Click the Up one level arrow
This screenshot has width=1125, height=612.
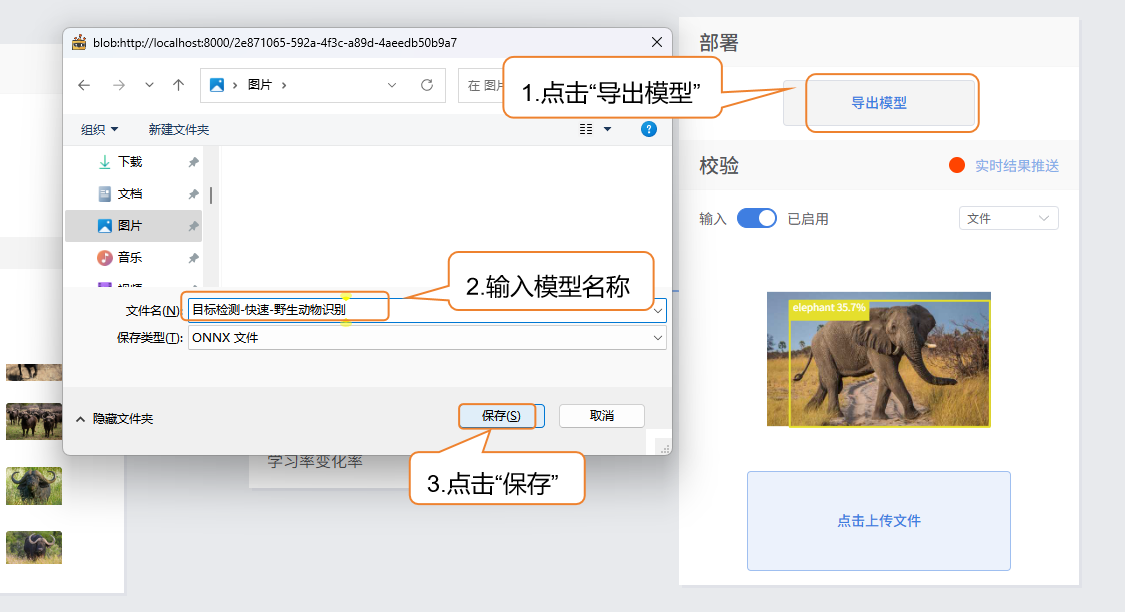[178, 85]
